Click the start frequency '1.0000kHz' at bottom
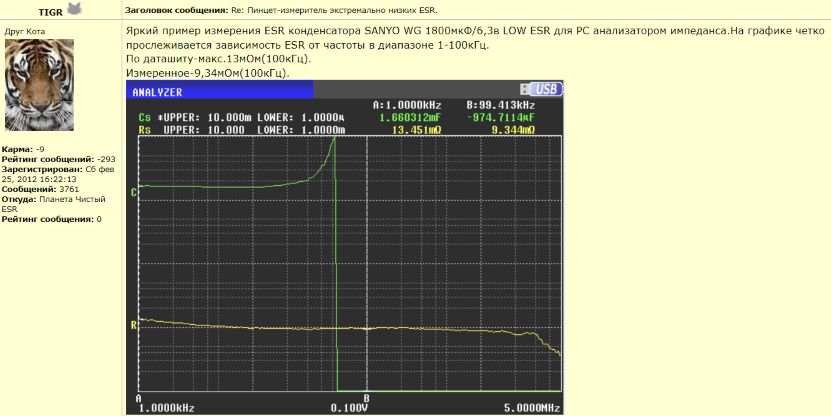The image size is (831, 416). 166,408
